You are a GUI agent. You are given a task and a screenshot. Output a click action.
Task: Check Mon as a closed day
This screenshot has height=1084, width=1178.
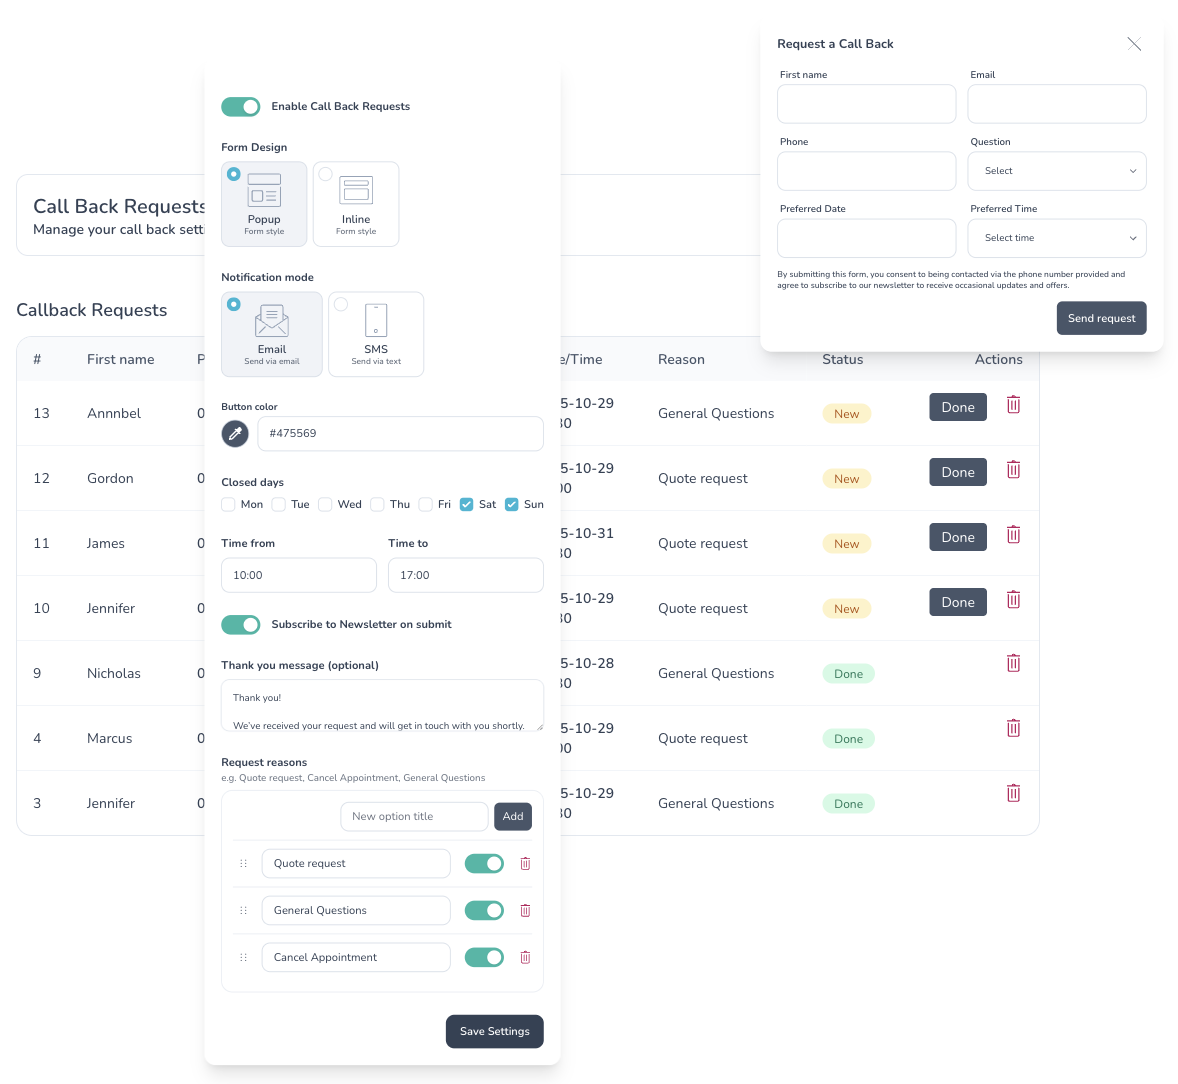pyautogui.click(x=228, y=504)
